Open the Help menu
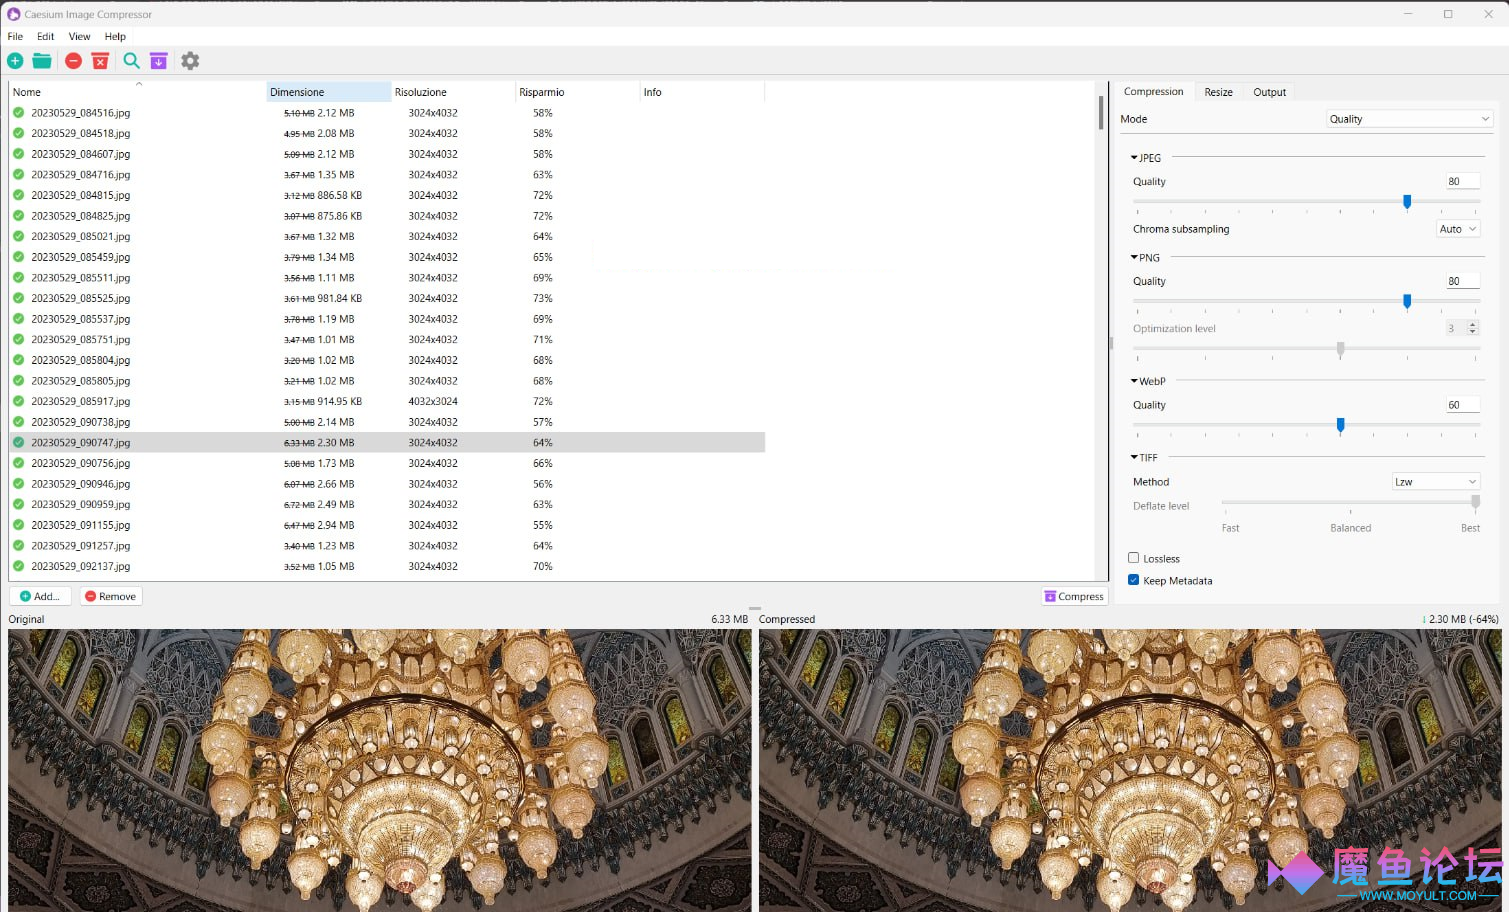 click(x=115, y=36)
